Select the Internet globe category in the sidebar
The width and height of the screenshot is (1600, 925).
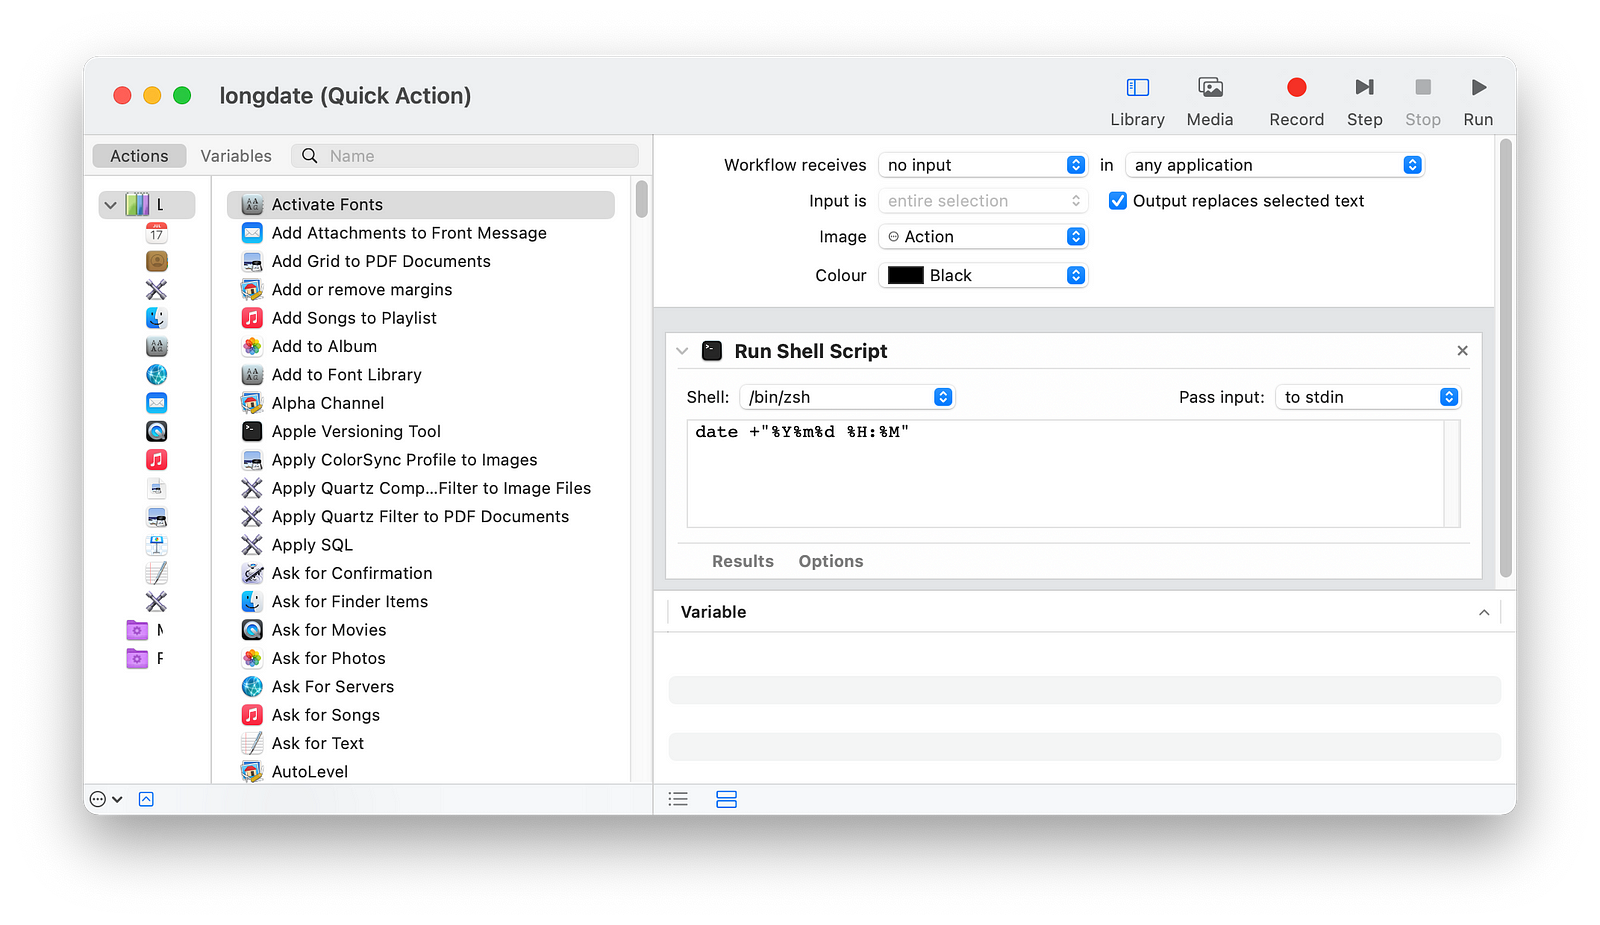click(x=157, y=375)
